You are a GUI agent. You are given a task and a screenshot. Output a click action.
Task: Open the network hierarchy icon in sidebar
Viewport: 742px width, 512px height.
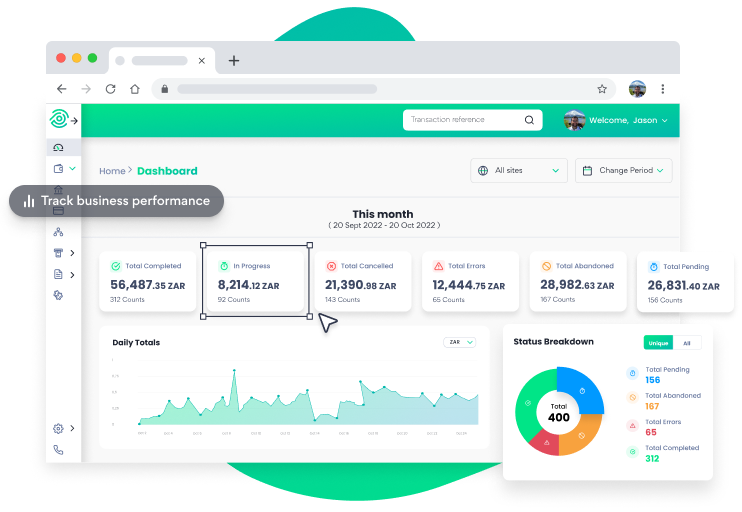(x=58, y=232)
